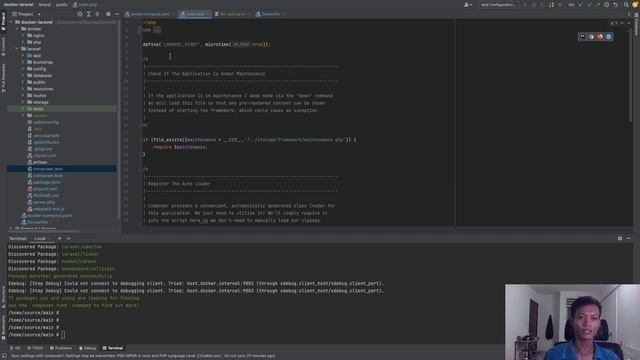Click the Git rollback arrow icon
Screen dimensions: 640x360
[616, 5]
